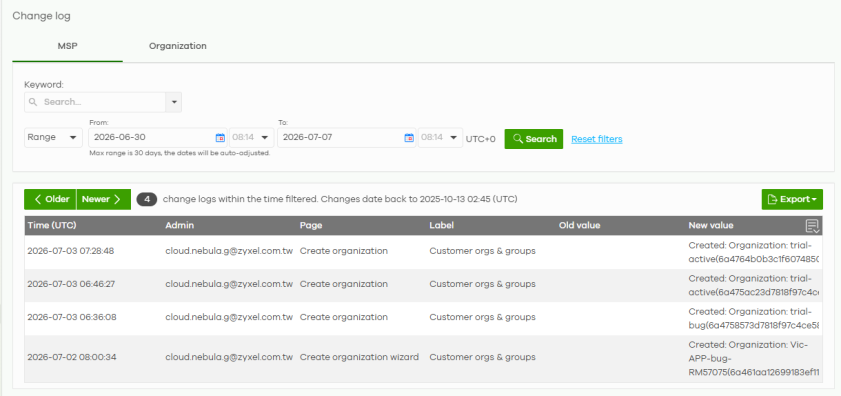Click the magnifier icon in Keyword search box
The image size is (841, 396).
click(x=33, y=102)
